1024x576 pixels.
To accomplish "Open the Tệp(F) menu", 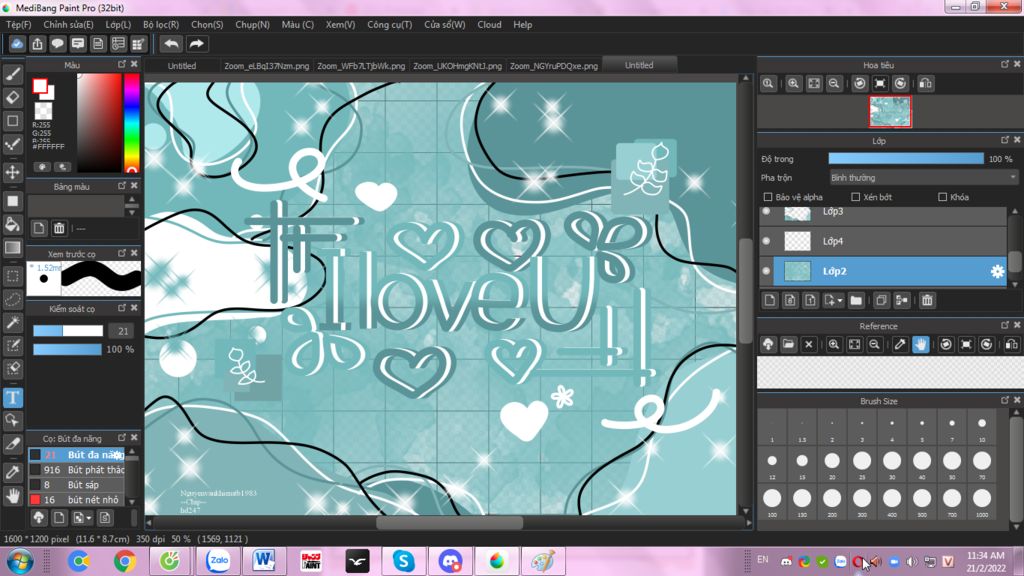I will 19,25.
